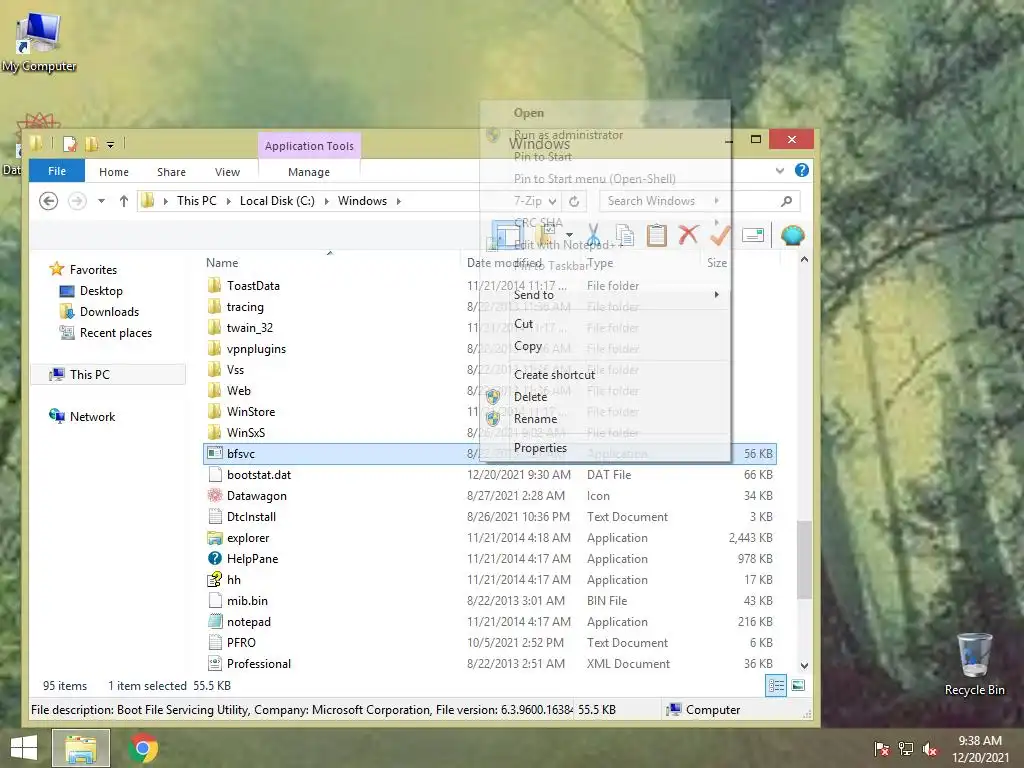The width and height of the screenshot is (1024, 768).
Task: Select the DtcInstall text document icon
Action: coord(215,517)
